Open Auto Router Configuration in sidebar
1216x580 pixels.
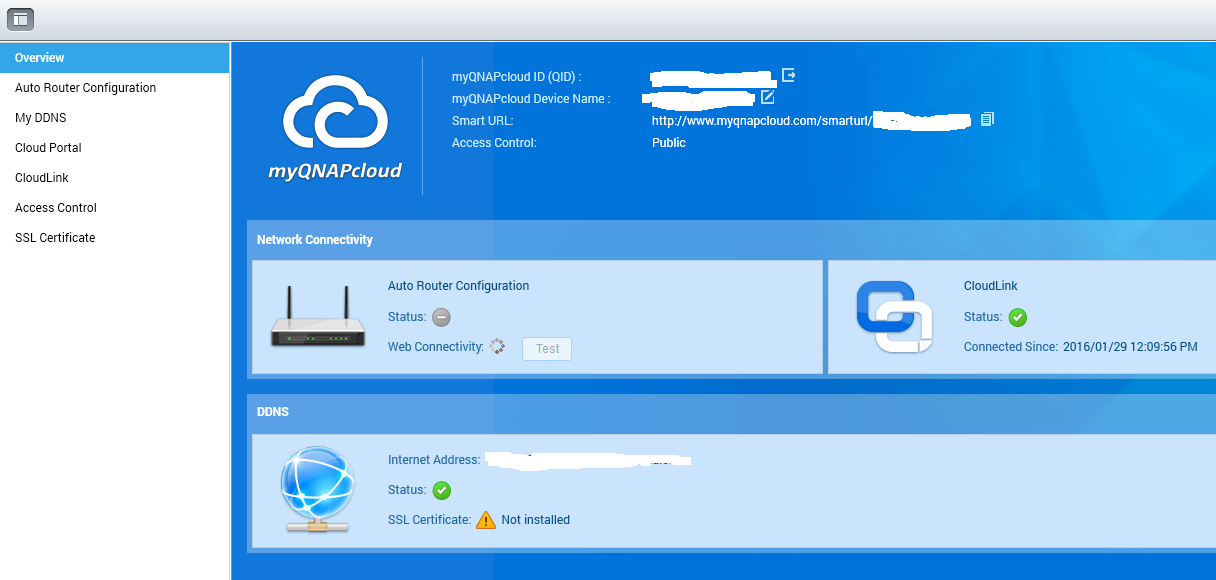tap(85, 88)
